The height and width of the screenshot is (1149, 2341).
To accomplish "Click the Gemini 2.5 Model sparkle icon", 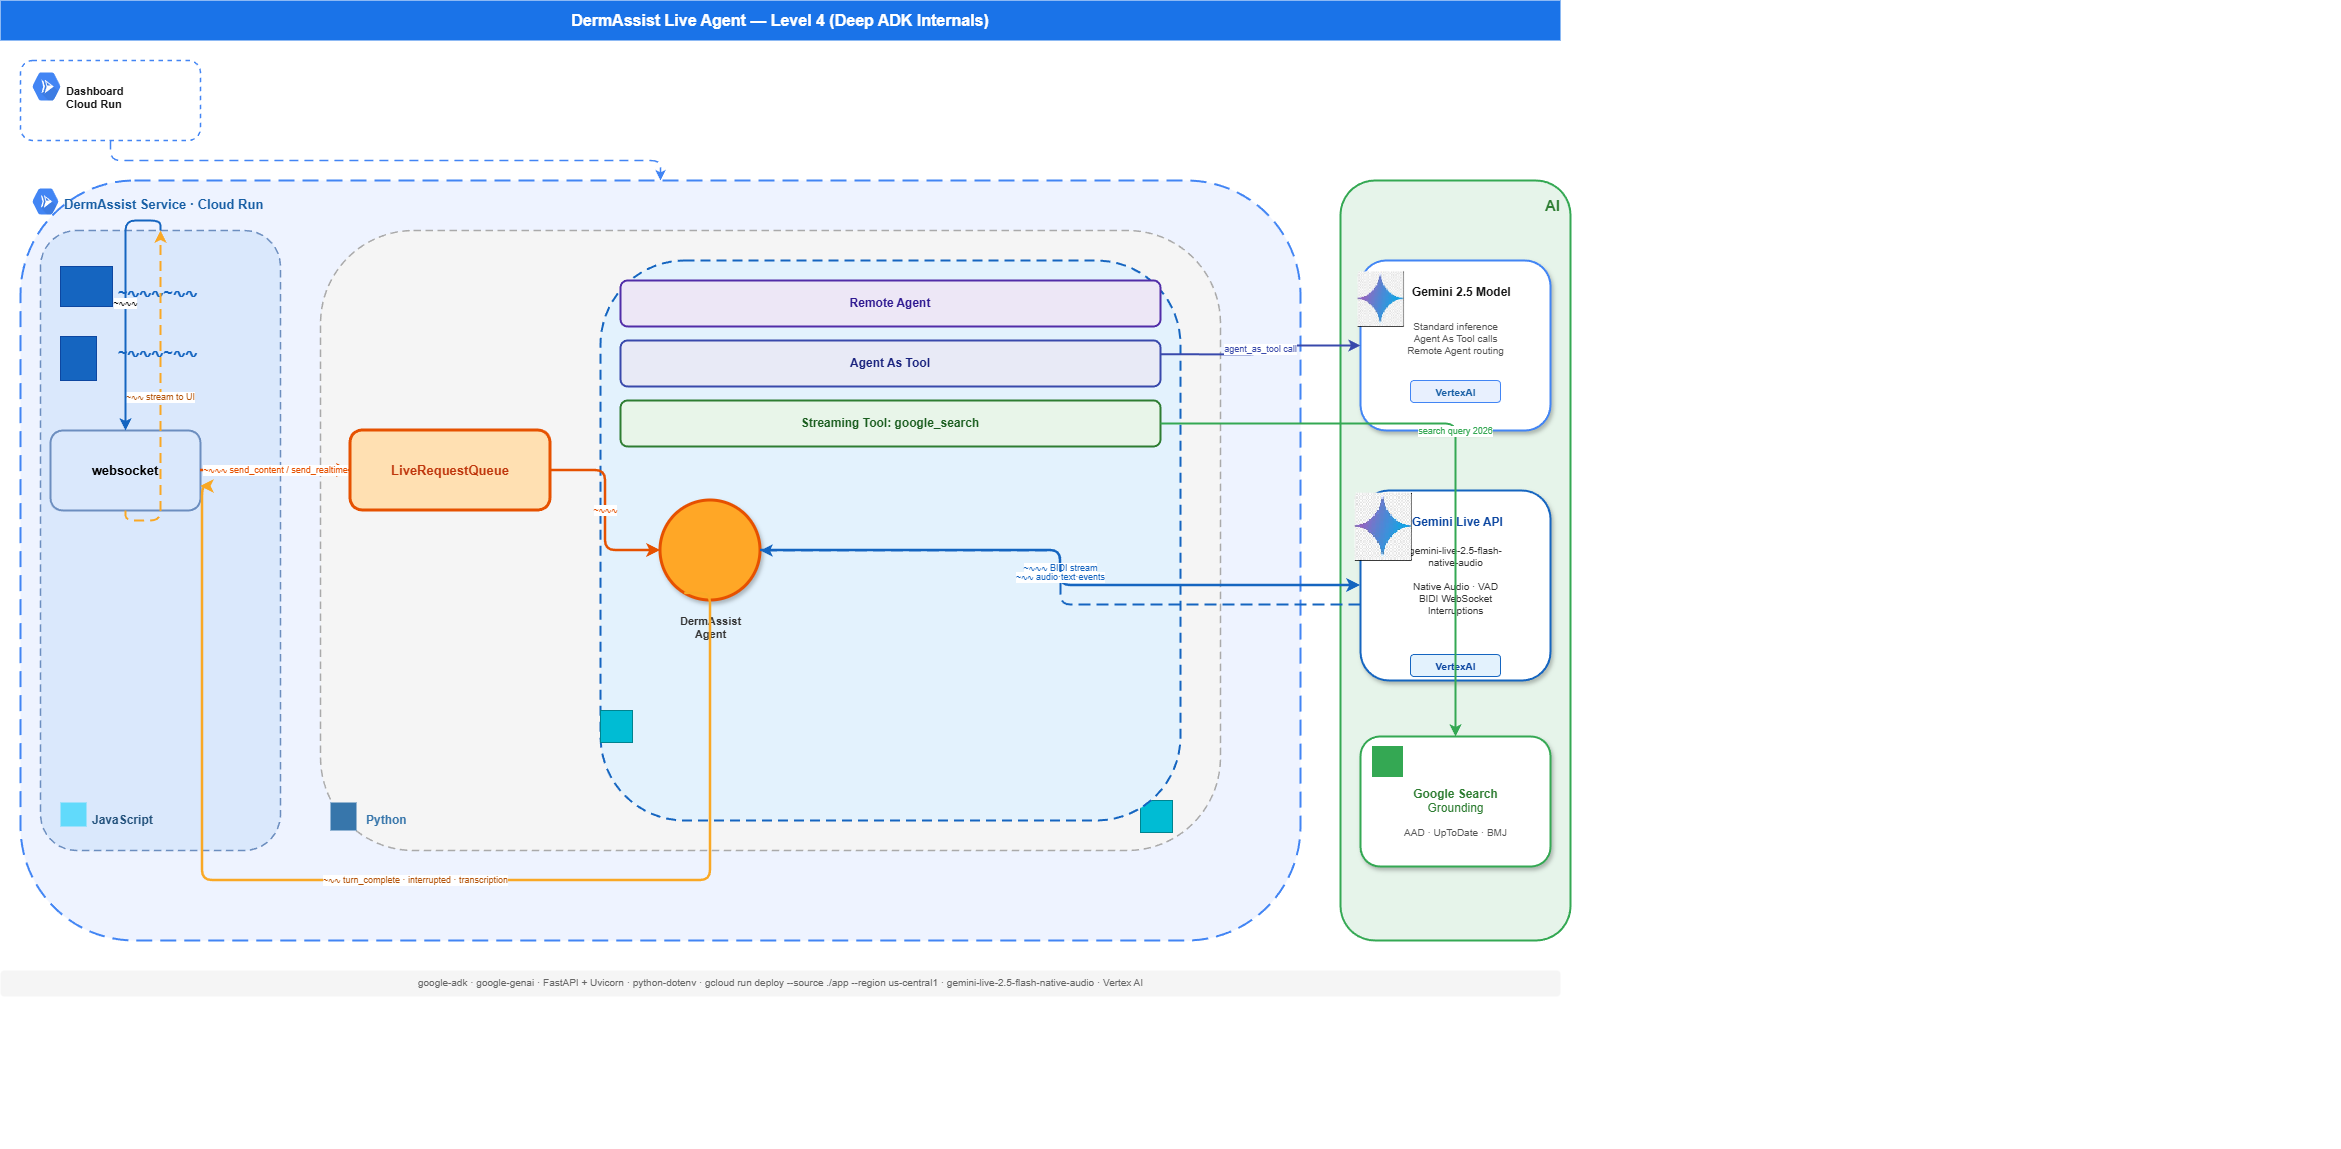I will tap(1380, 298).
